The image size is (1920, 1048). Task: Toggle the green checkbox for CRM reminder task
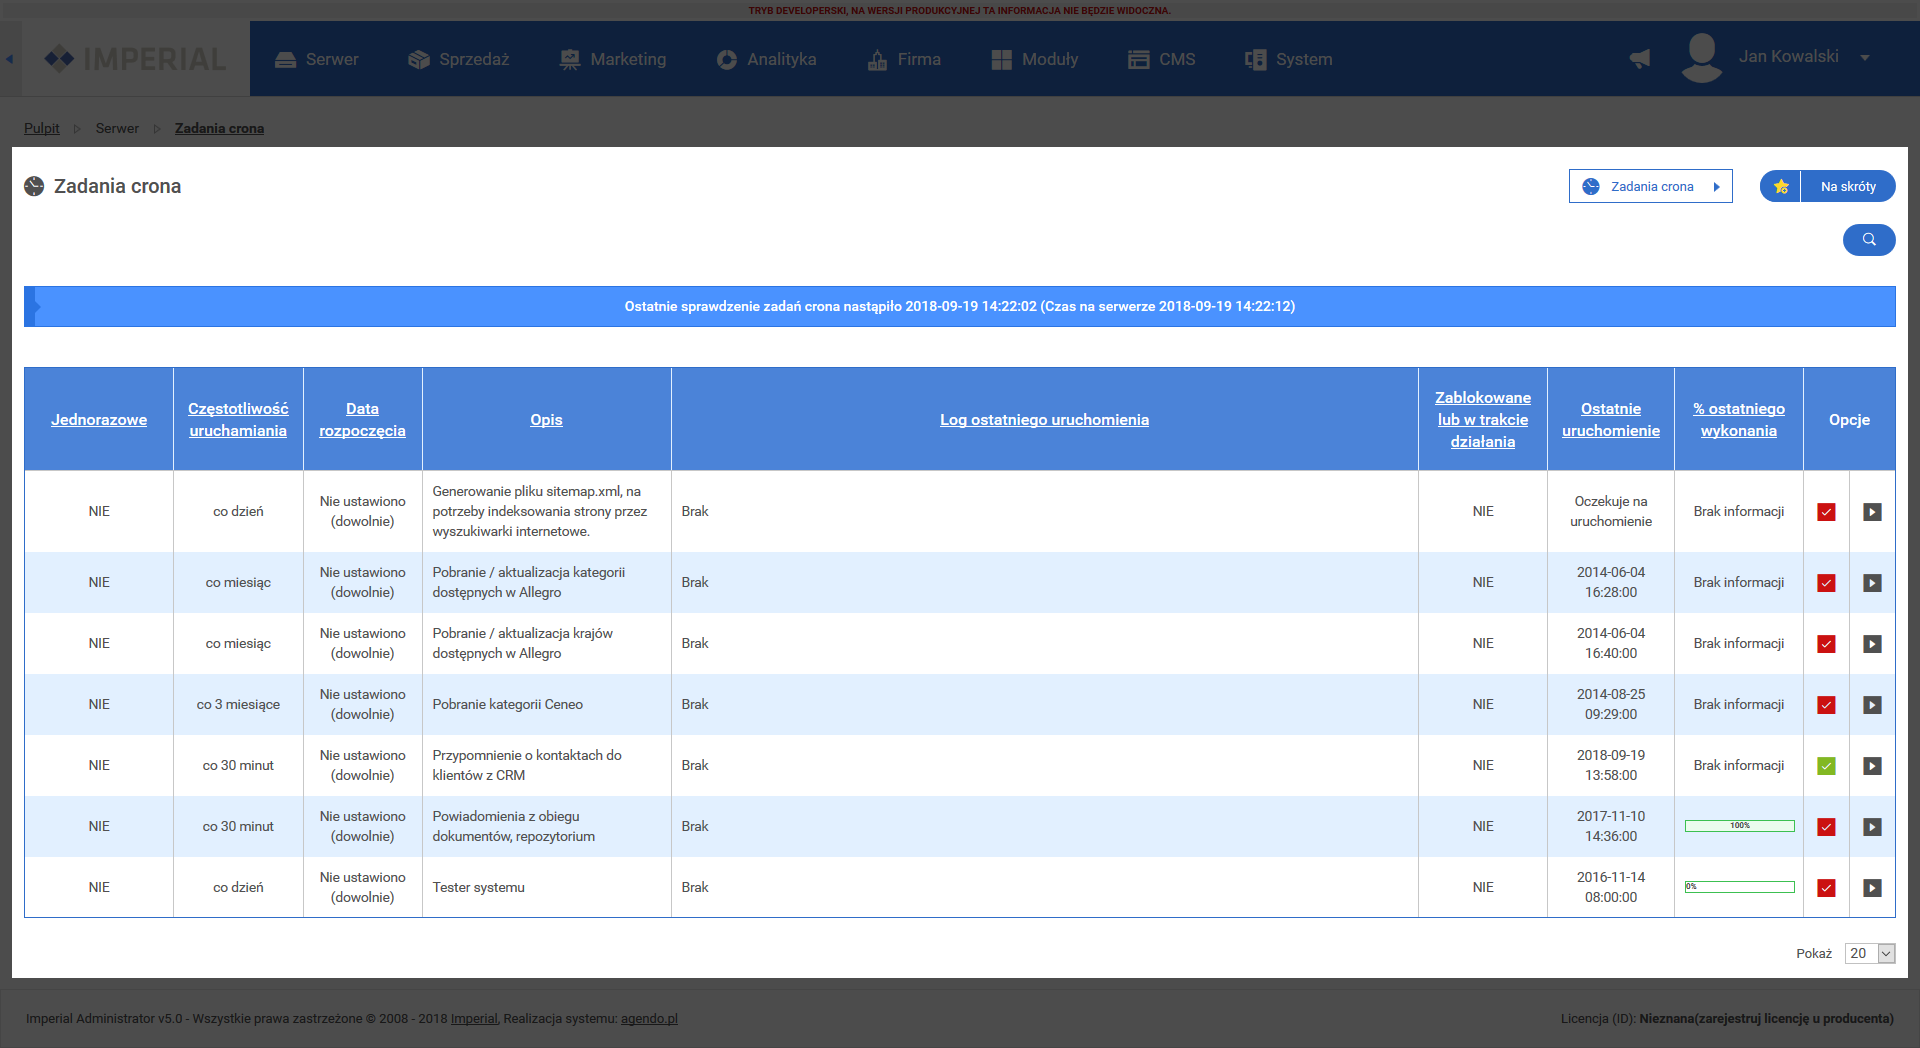pos(1826,766)
